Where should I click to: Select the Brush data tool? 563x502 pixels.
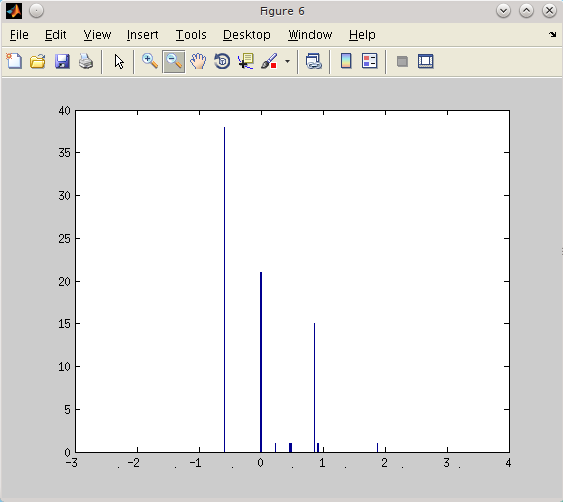point(269,61)
